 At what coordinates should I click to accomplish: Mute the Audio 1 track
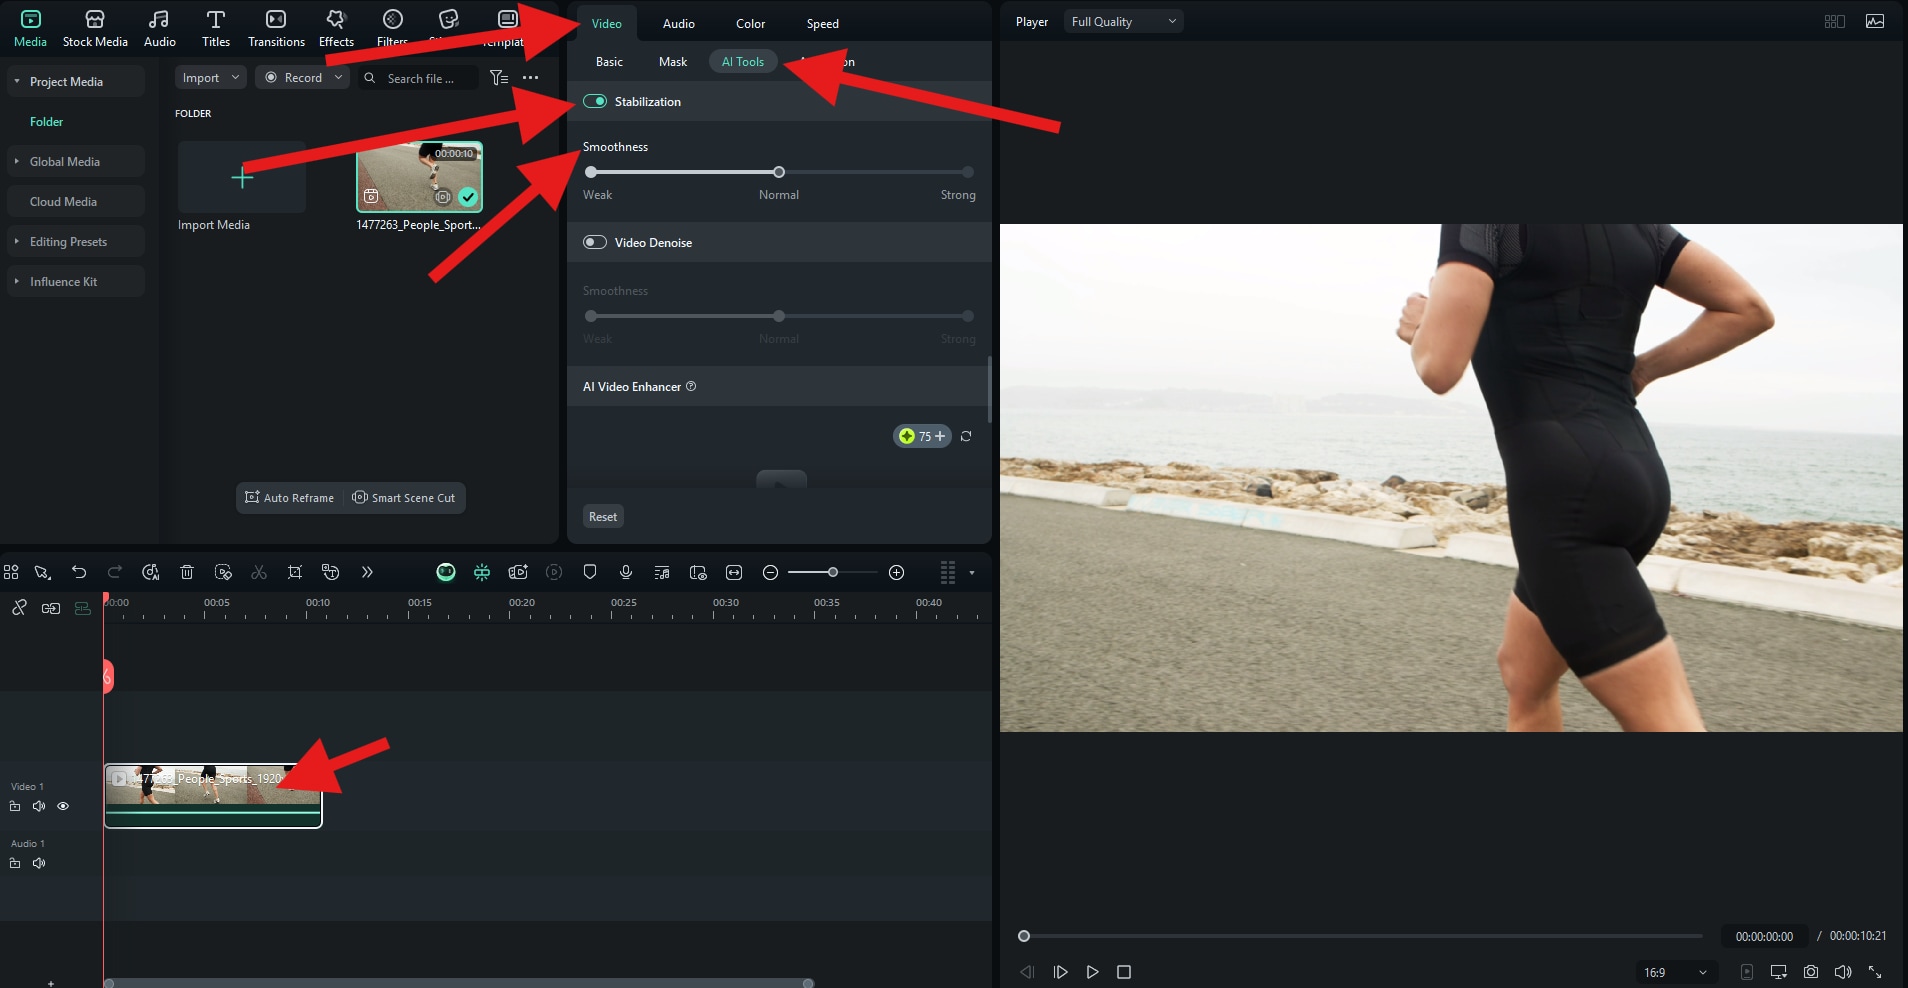[39, 863]
